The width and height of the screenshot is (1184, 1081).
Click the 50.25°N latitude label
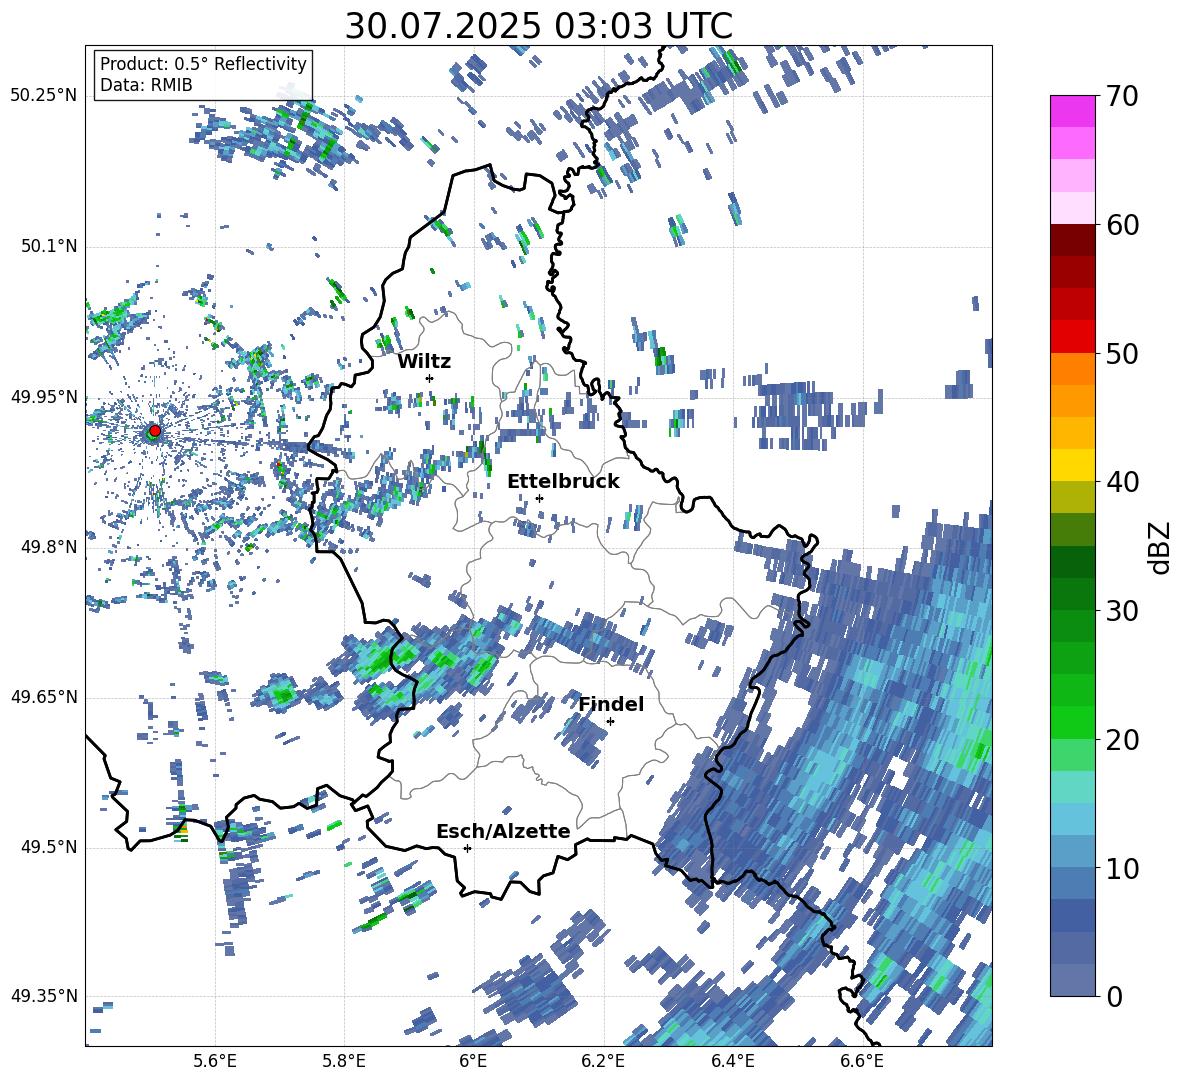44,96
